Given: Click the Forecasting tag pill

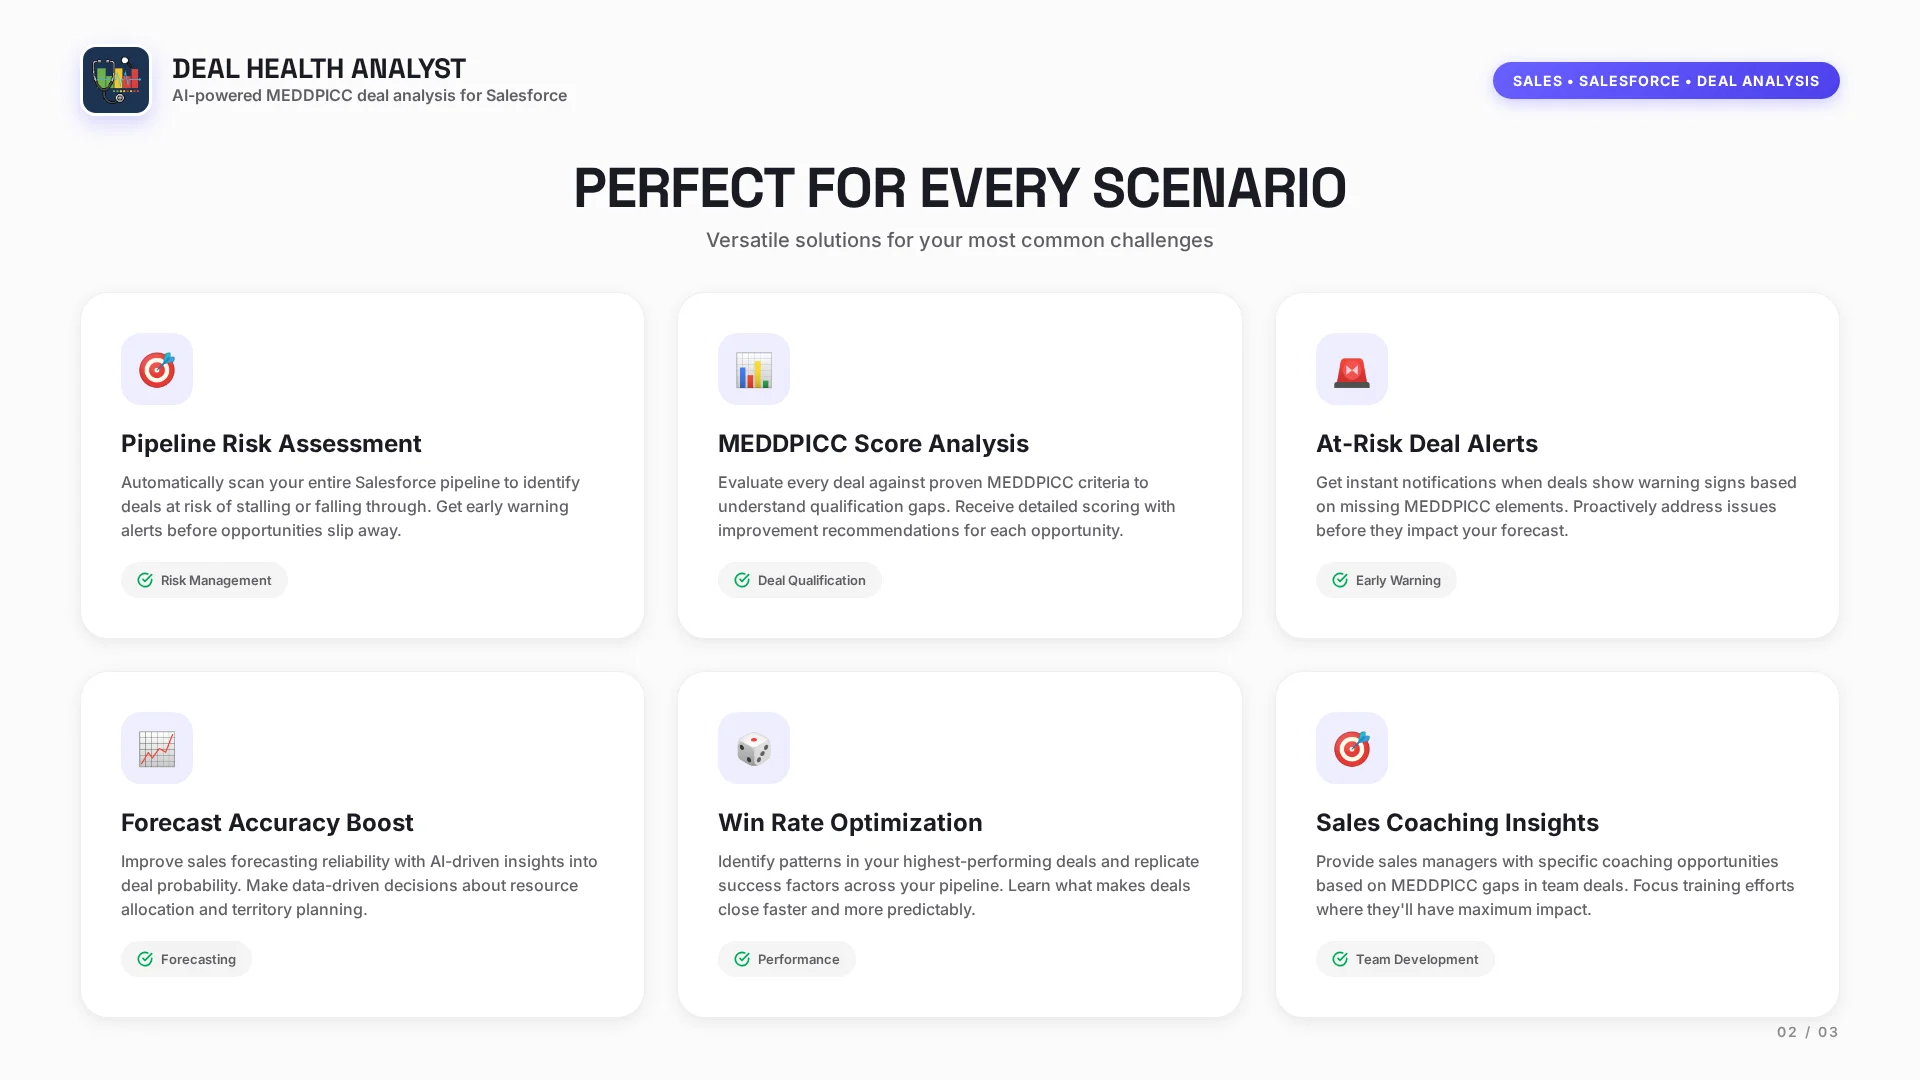Looking at the screenshot, I should (x=187, y=959).
